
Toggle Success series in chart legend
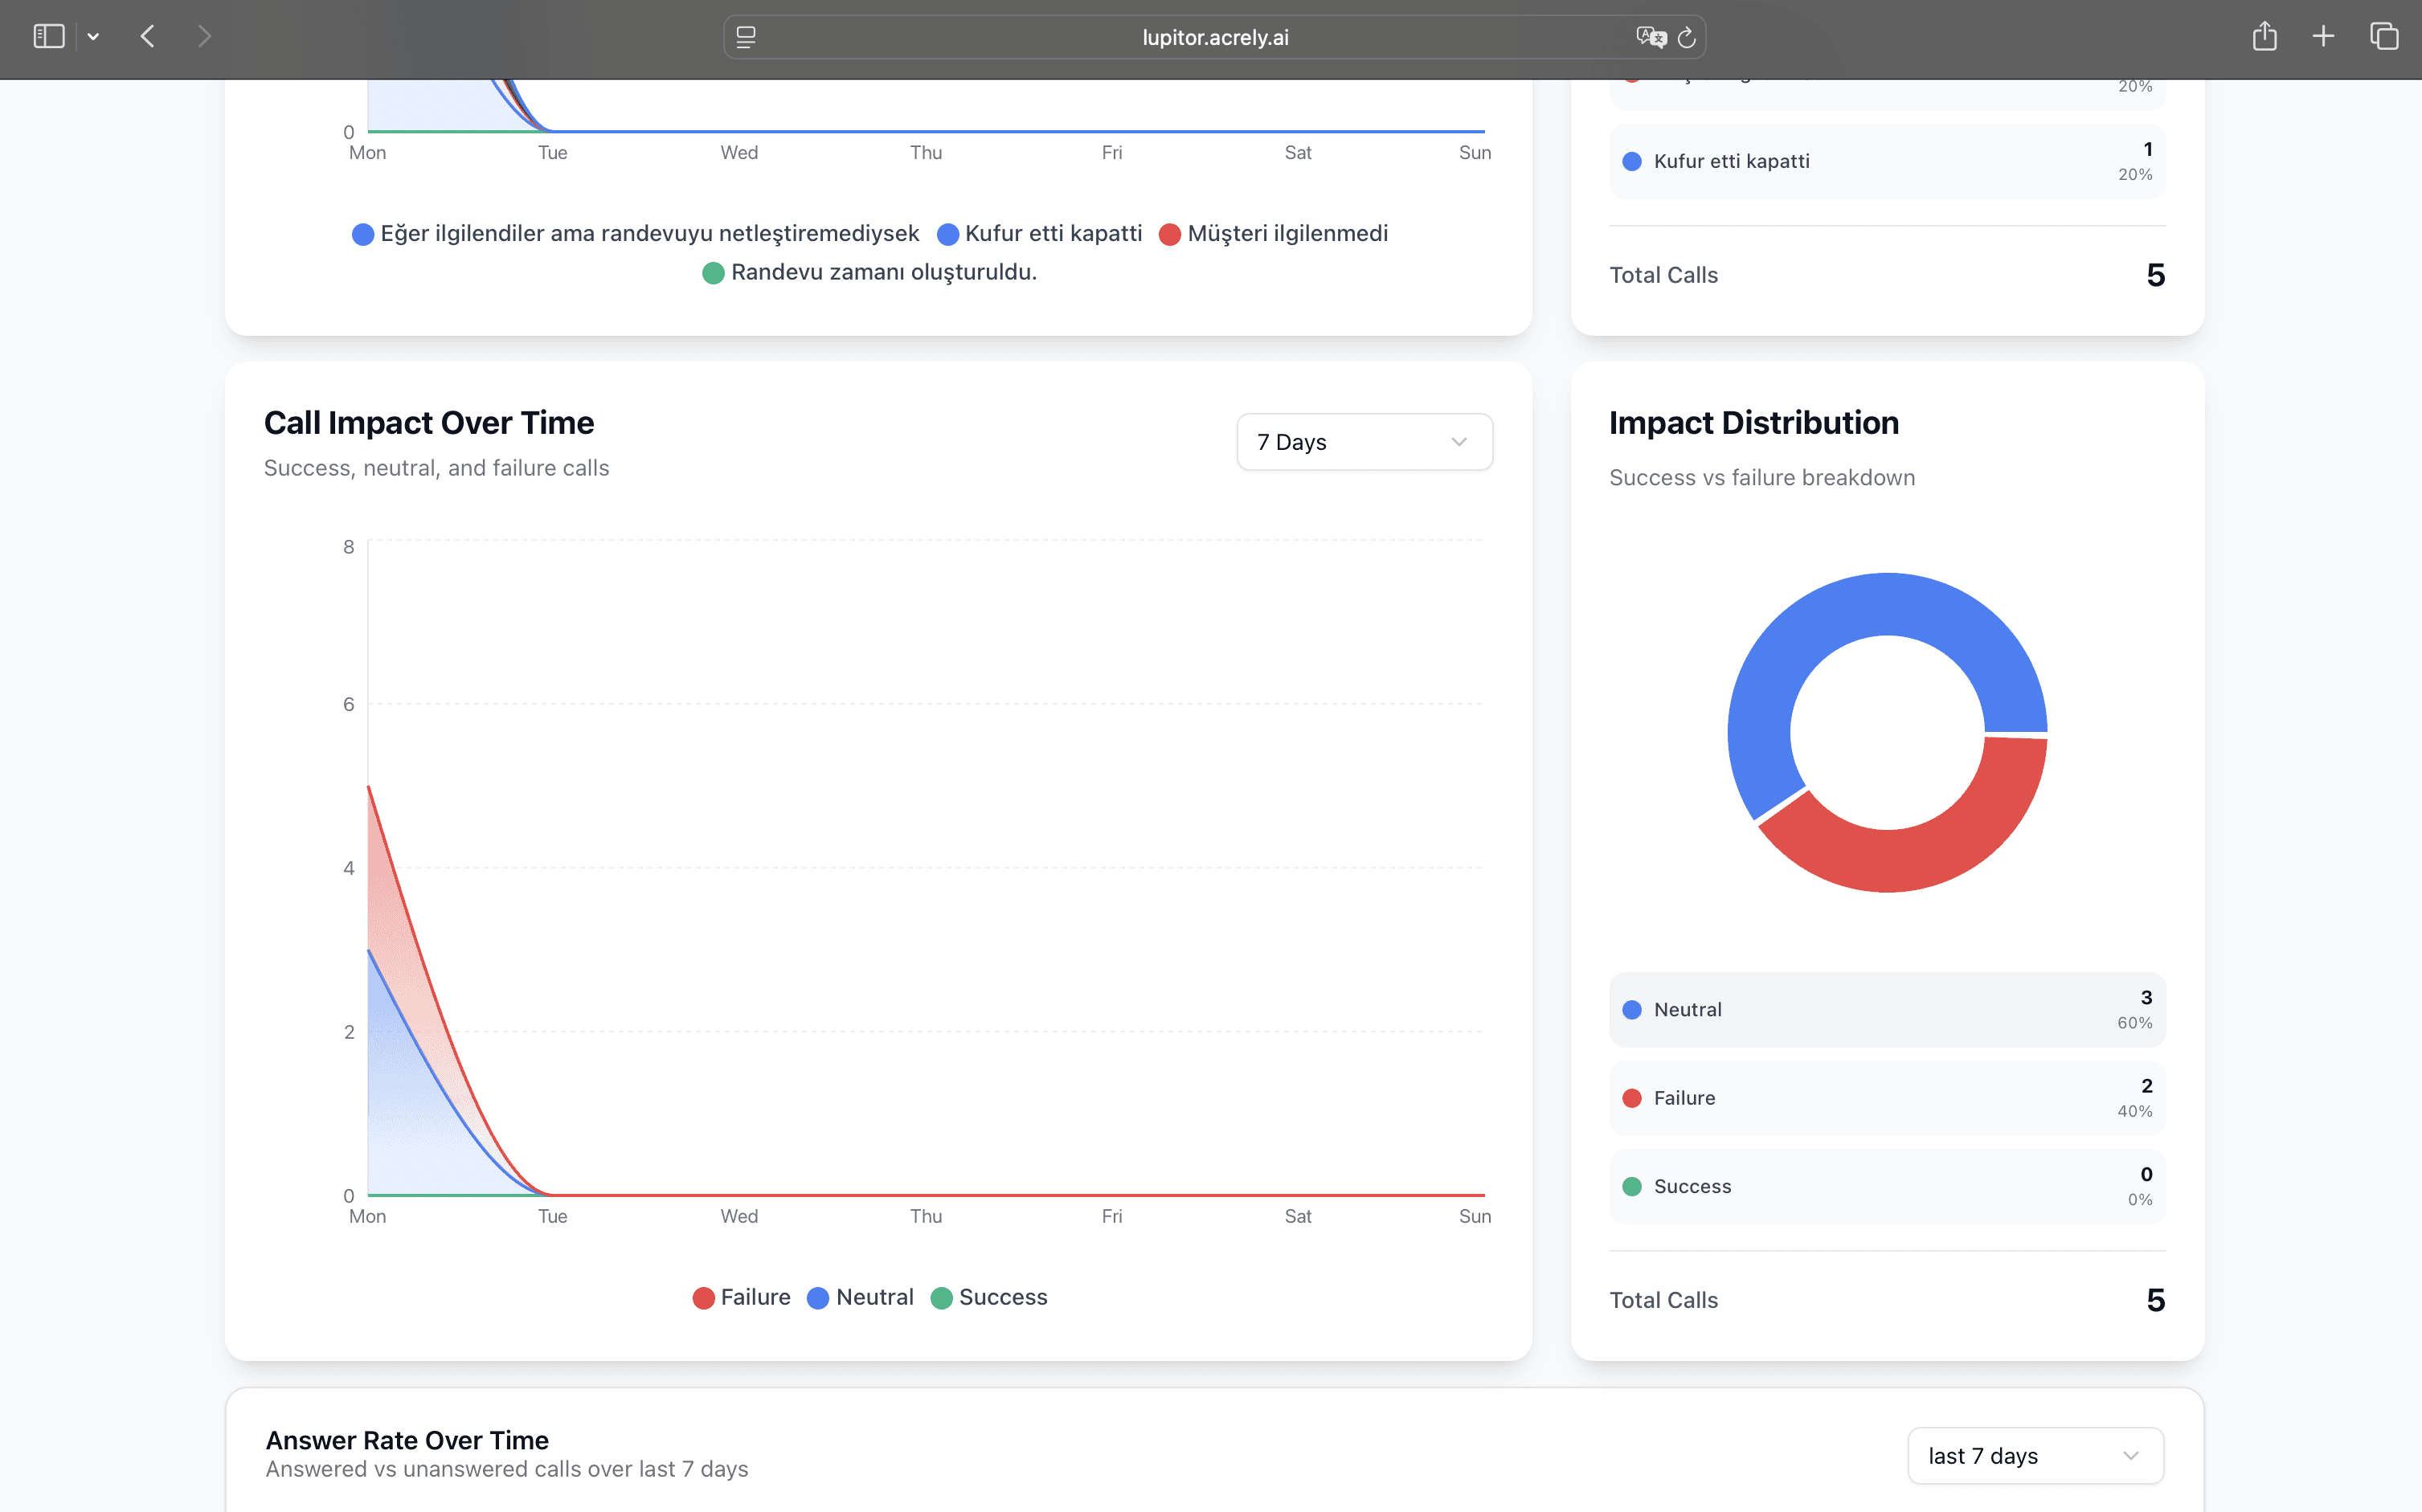tap(989, 1297)
